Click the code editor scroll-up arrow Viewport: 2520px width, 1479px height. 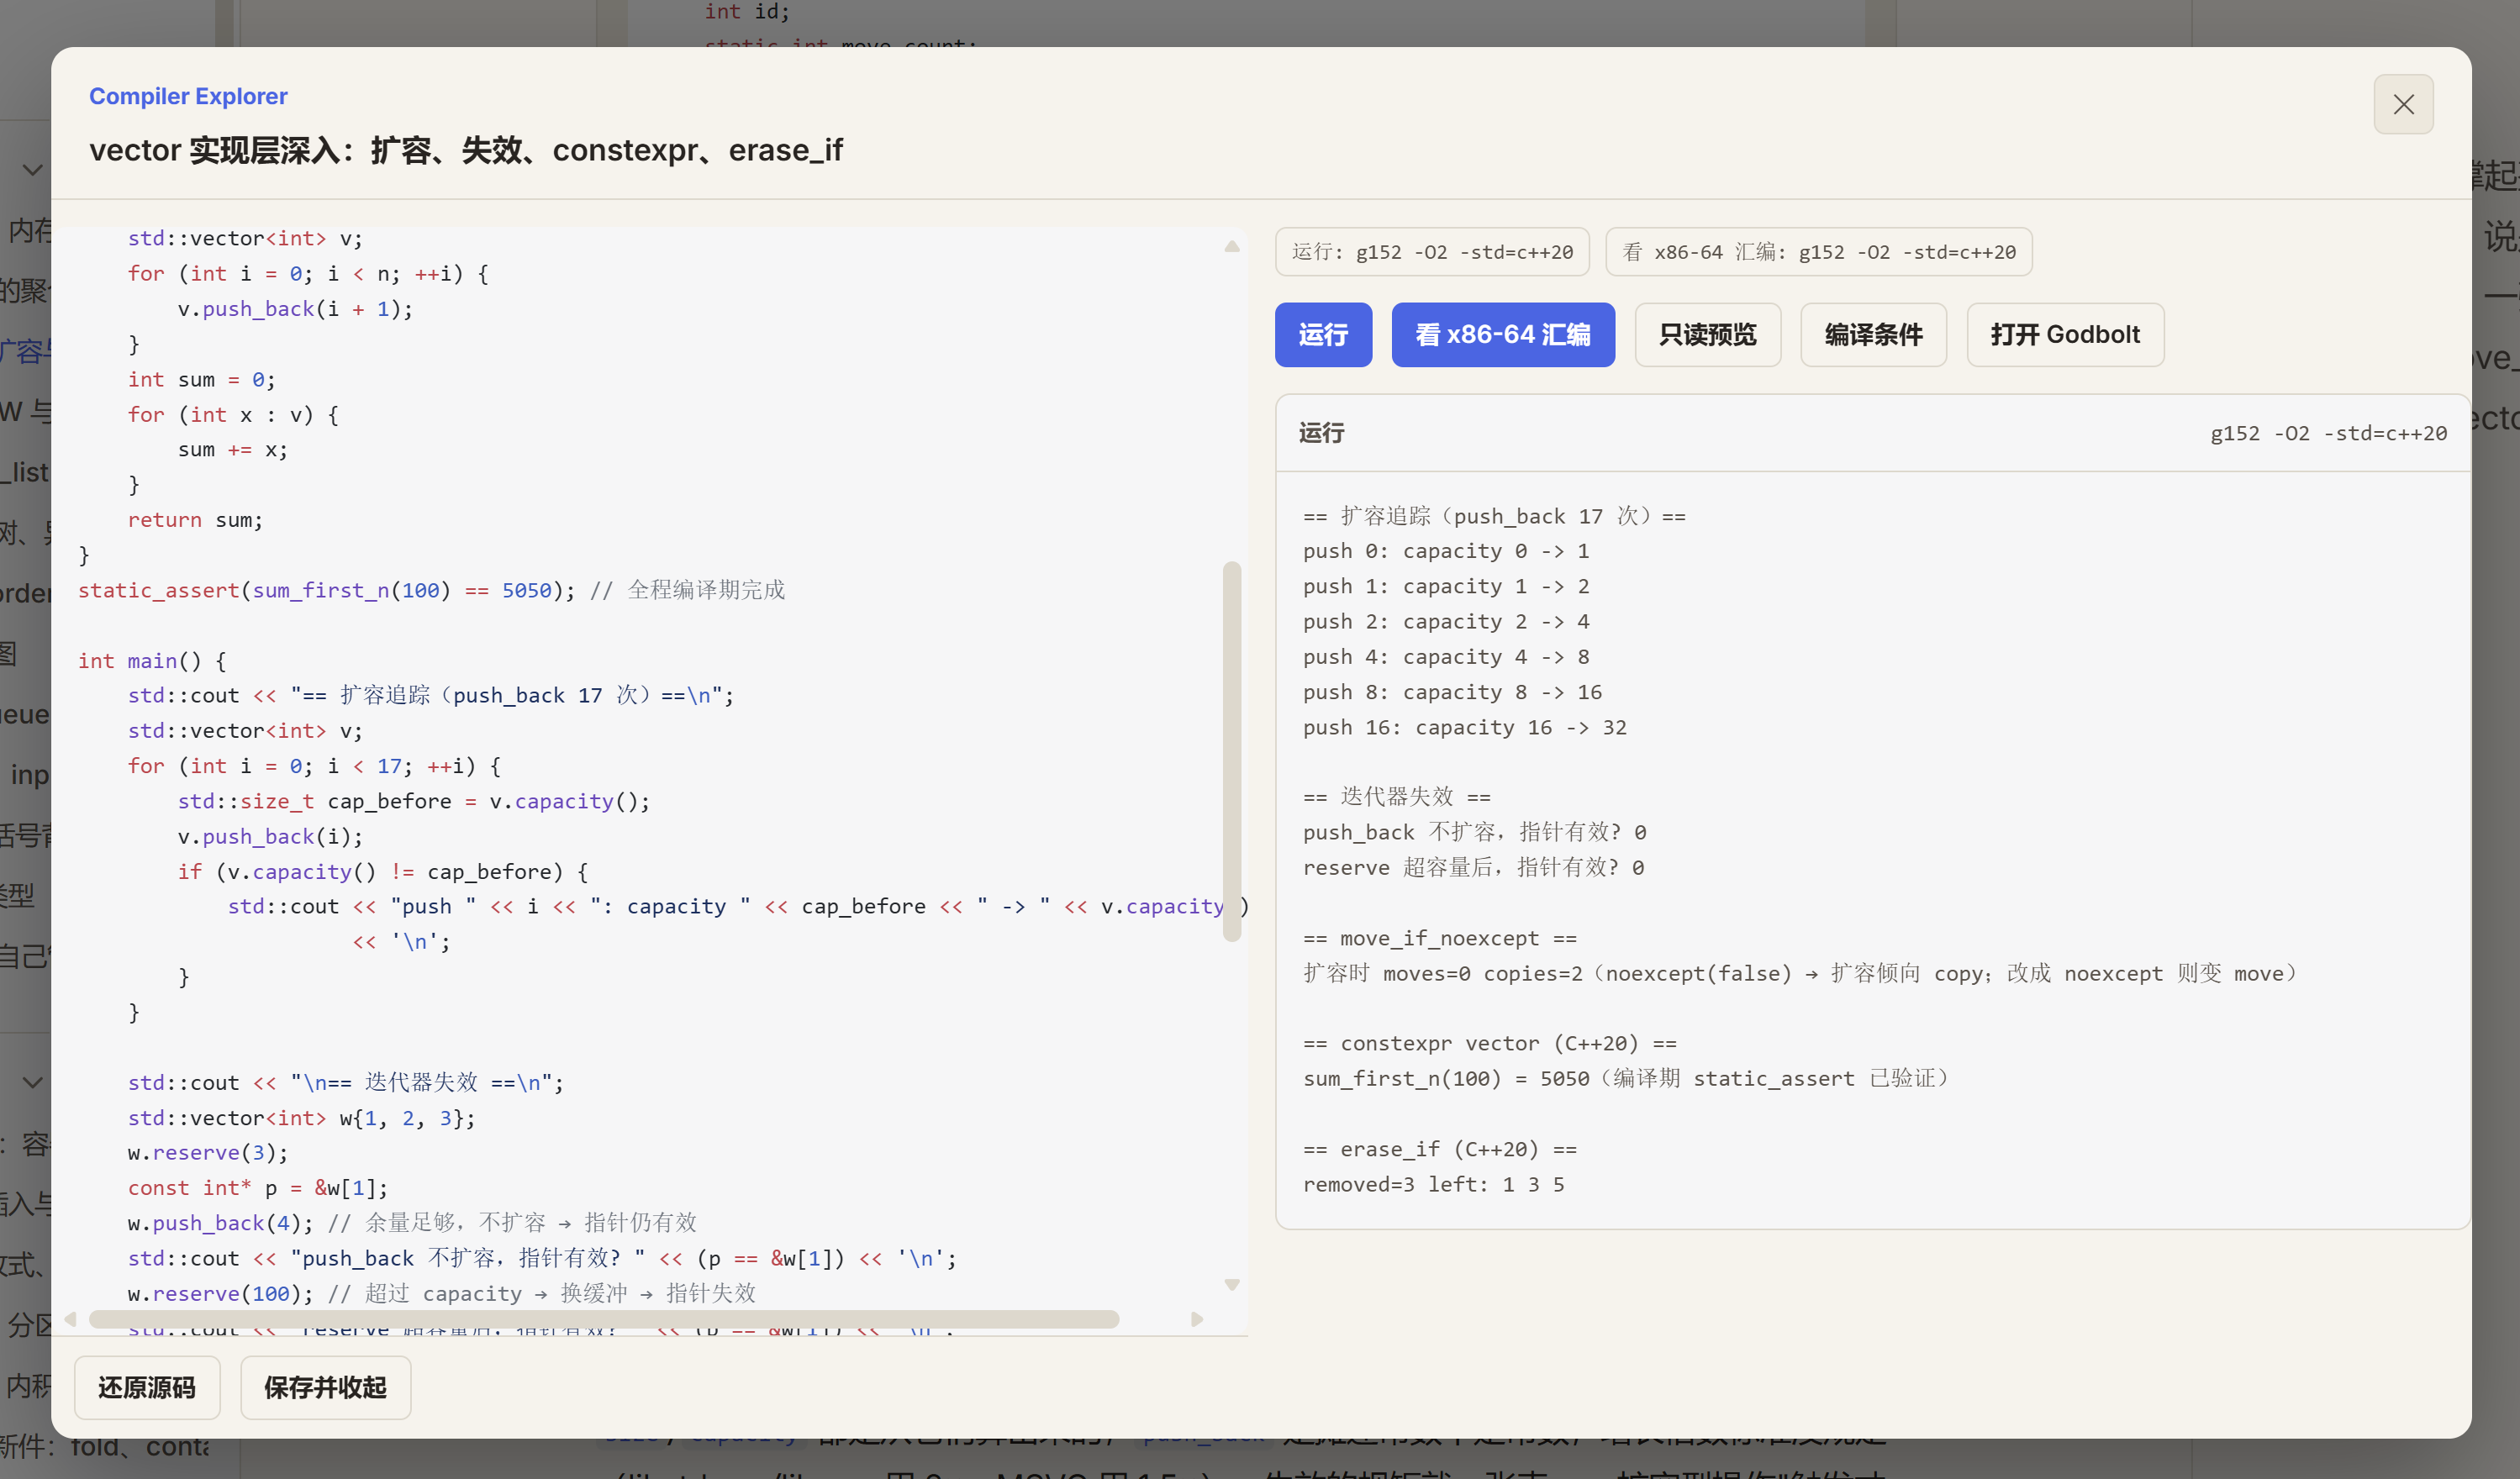click(x=1232, y=246)
